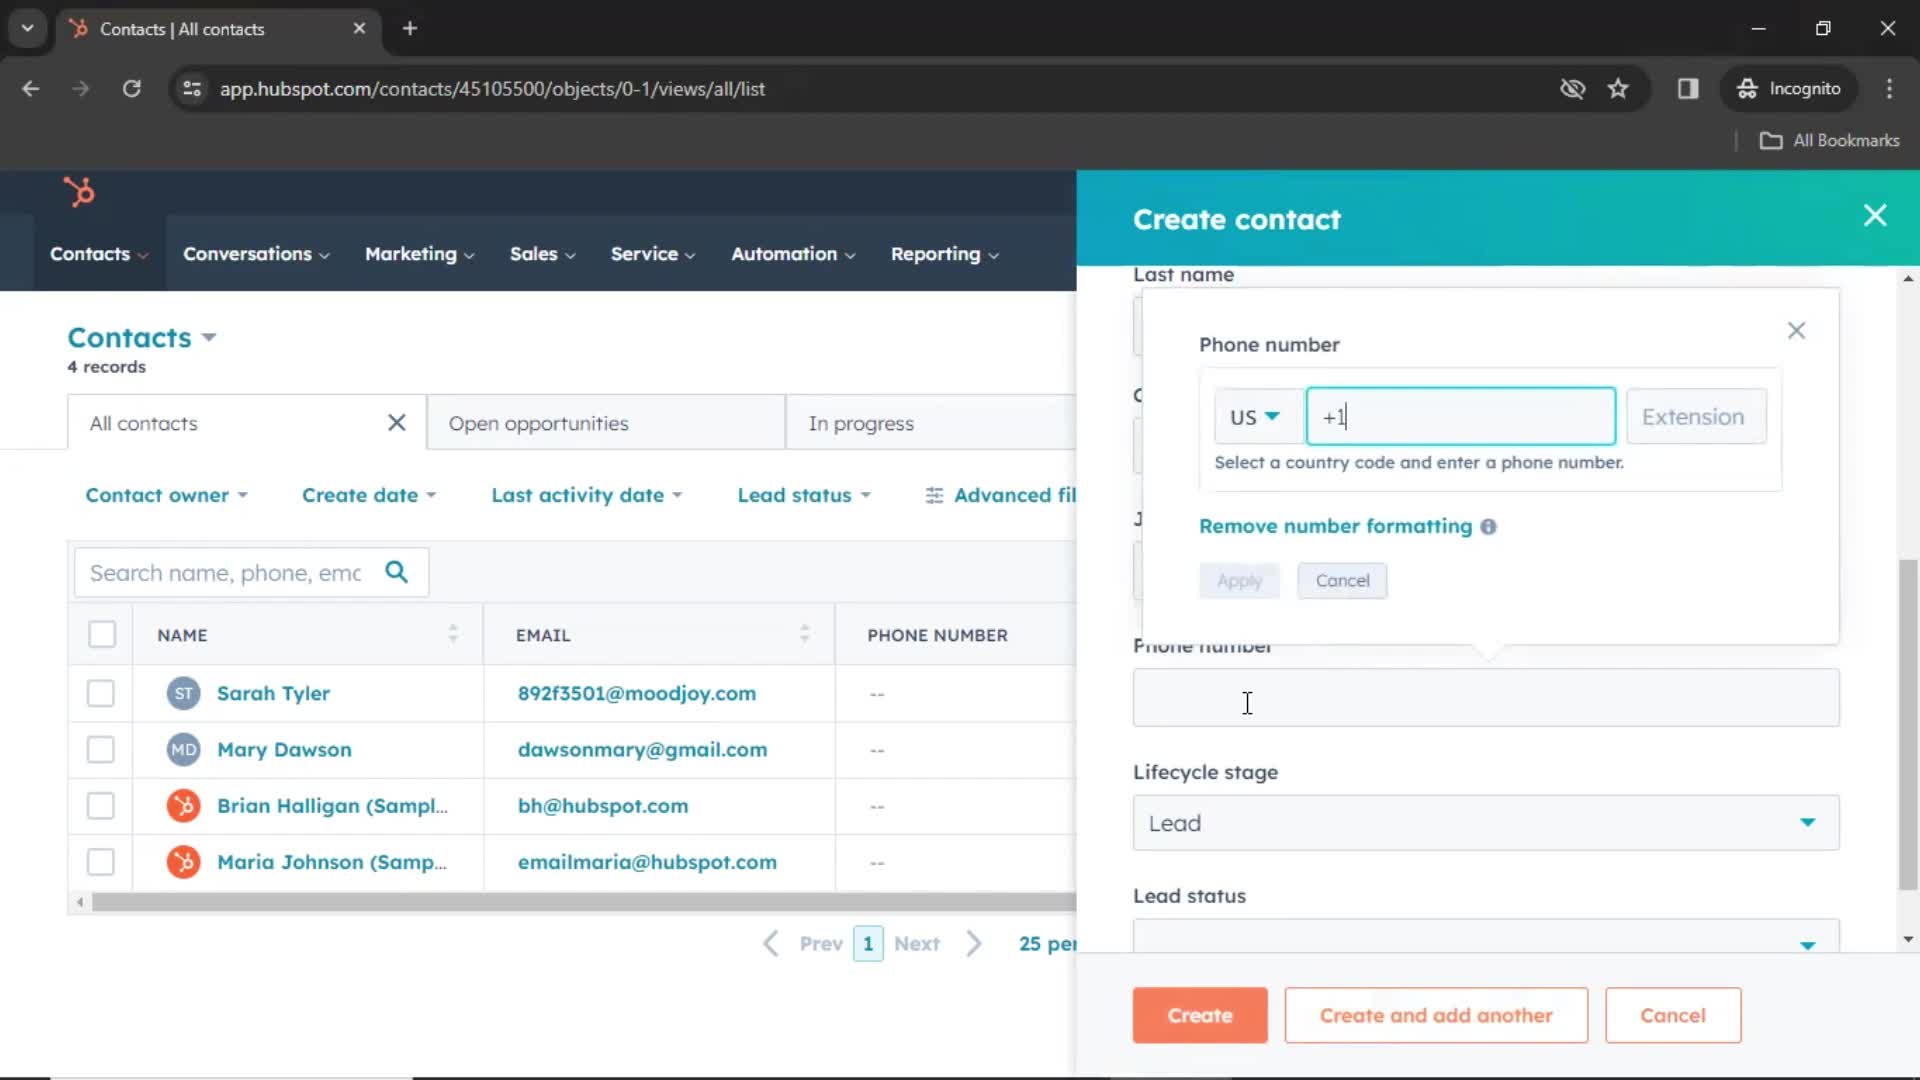Screen dimensions: 1920x1080
Task: Click the Apply button for phone number
Action: pos(1240,580)
